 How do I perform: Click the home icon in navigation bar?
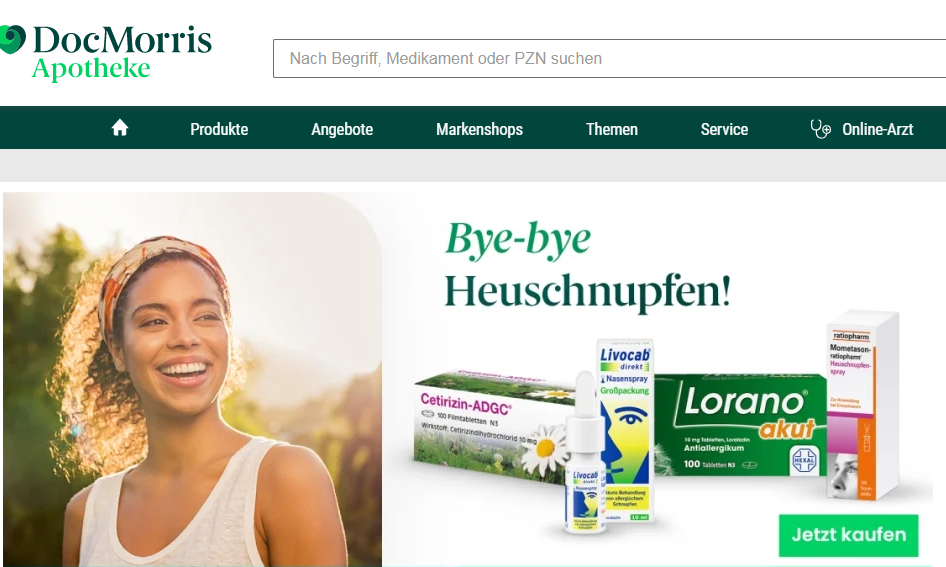(x=119, y=128)
